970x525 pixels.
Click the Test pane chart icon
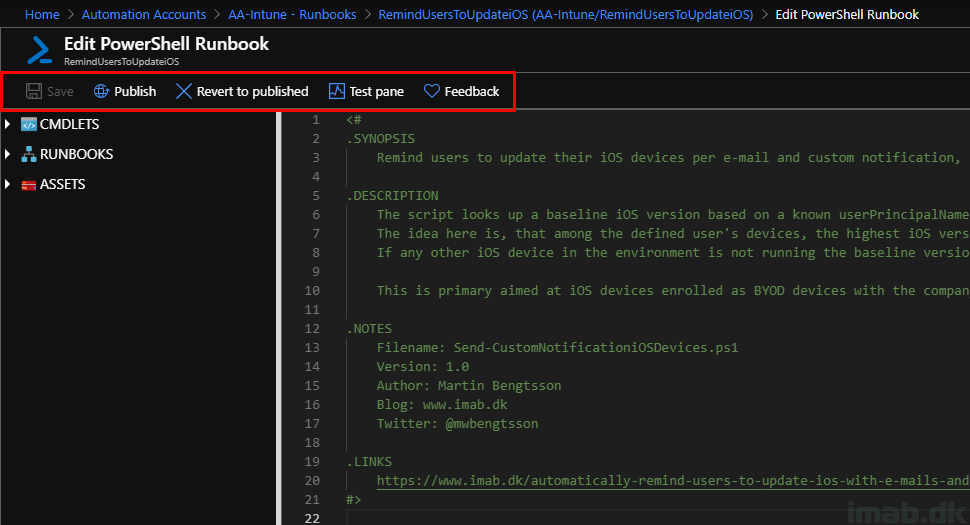337,92
